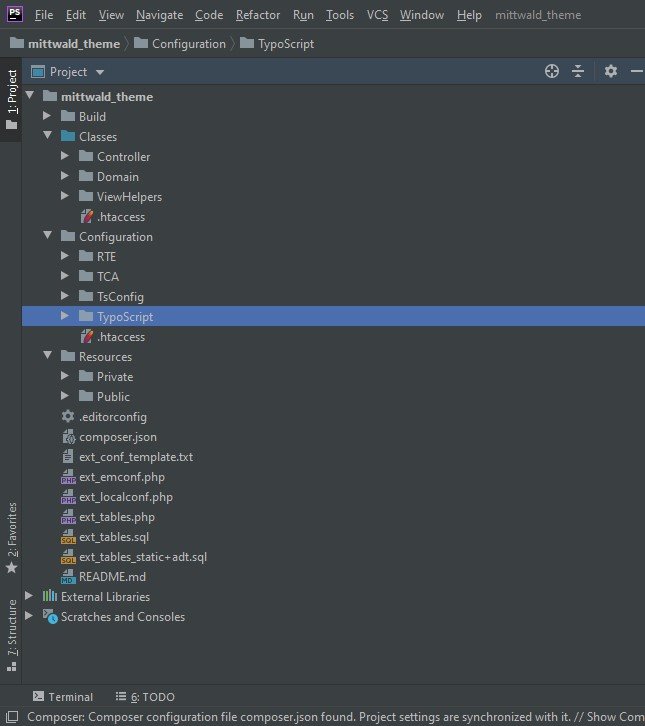The image size is (645, 726).
Task: Open the Terminal tool window
Action: coord(63,696)
